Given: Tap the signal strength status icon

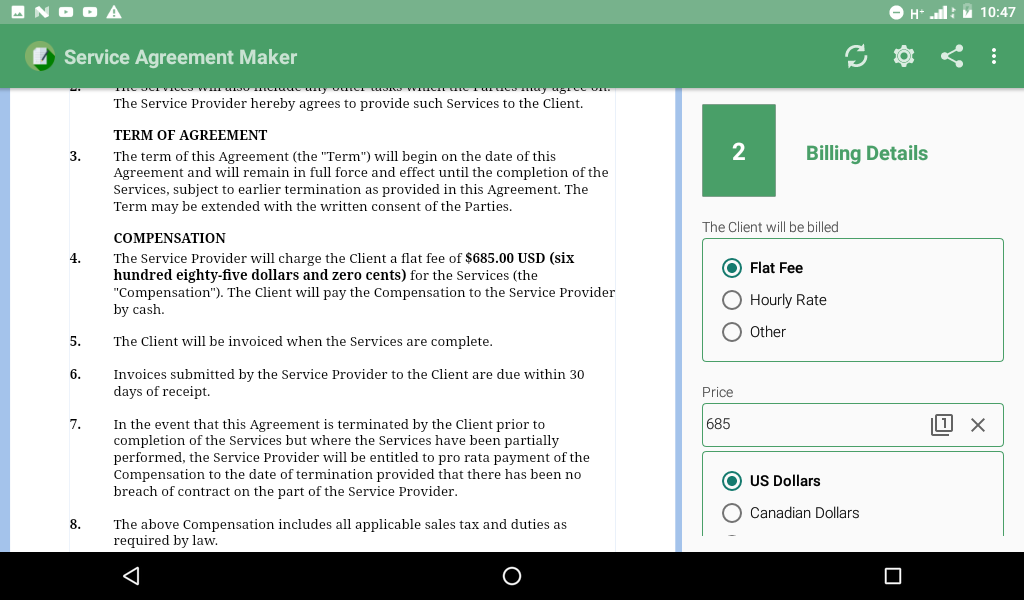Looking at the screenshot, I should pos(938,12).
